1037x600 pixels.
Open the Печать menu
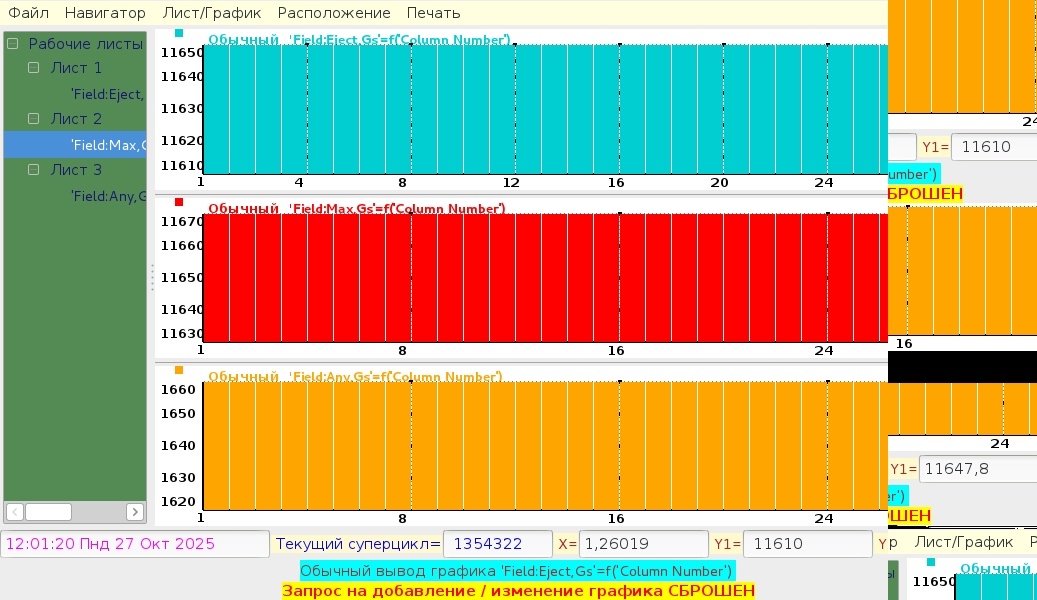click(x=433, y=13)
